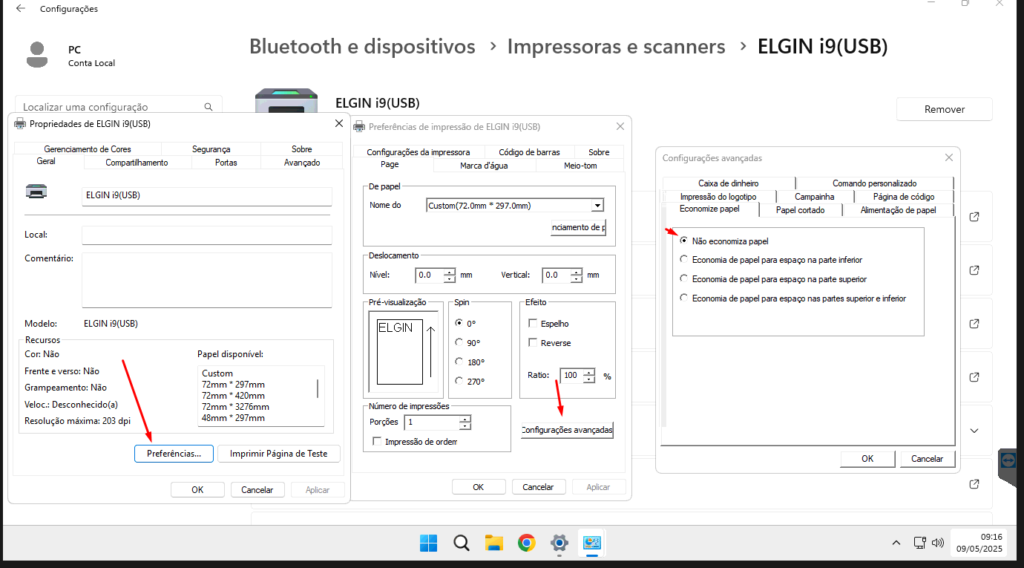Switch to the Portas tab
The image size is (1024, 568).
pyautogui.click(x=226, y=162)
